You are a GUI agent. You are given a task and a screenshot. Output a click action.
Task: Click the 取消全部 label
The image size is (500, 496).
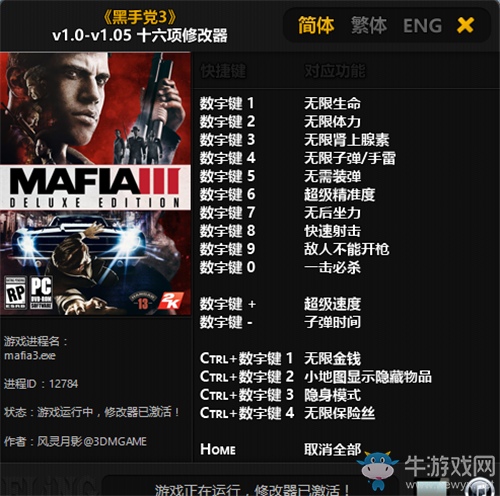332,449
